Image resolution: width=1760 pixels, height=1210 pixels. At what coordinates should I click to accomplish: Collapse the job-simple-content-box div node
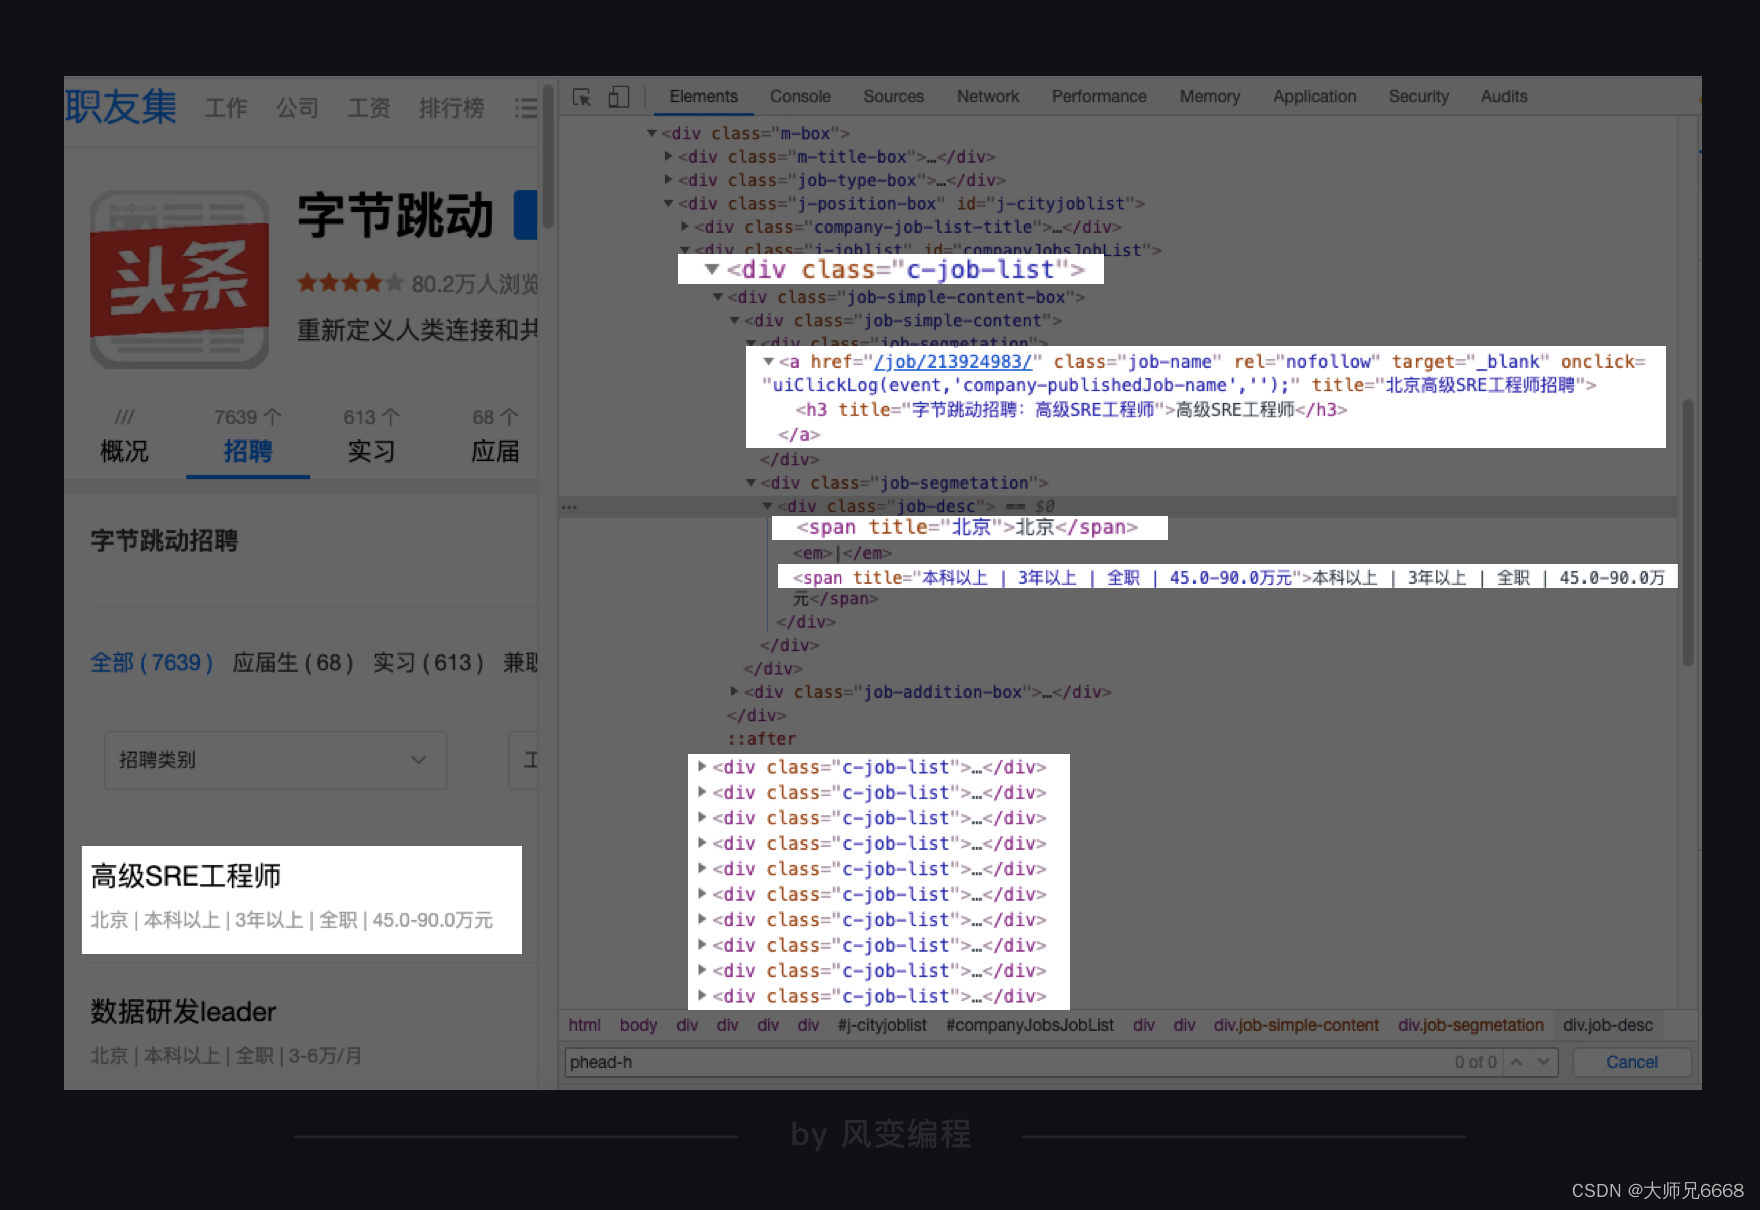click(718, 297)
